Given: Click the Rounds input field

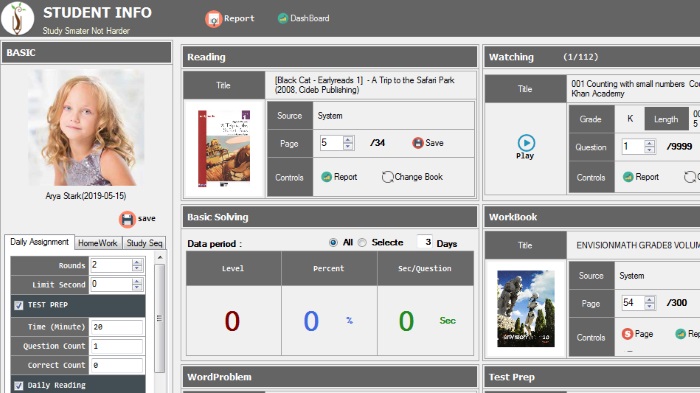Looking at the screenshot, I should pos(111,265).
